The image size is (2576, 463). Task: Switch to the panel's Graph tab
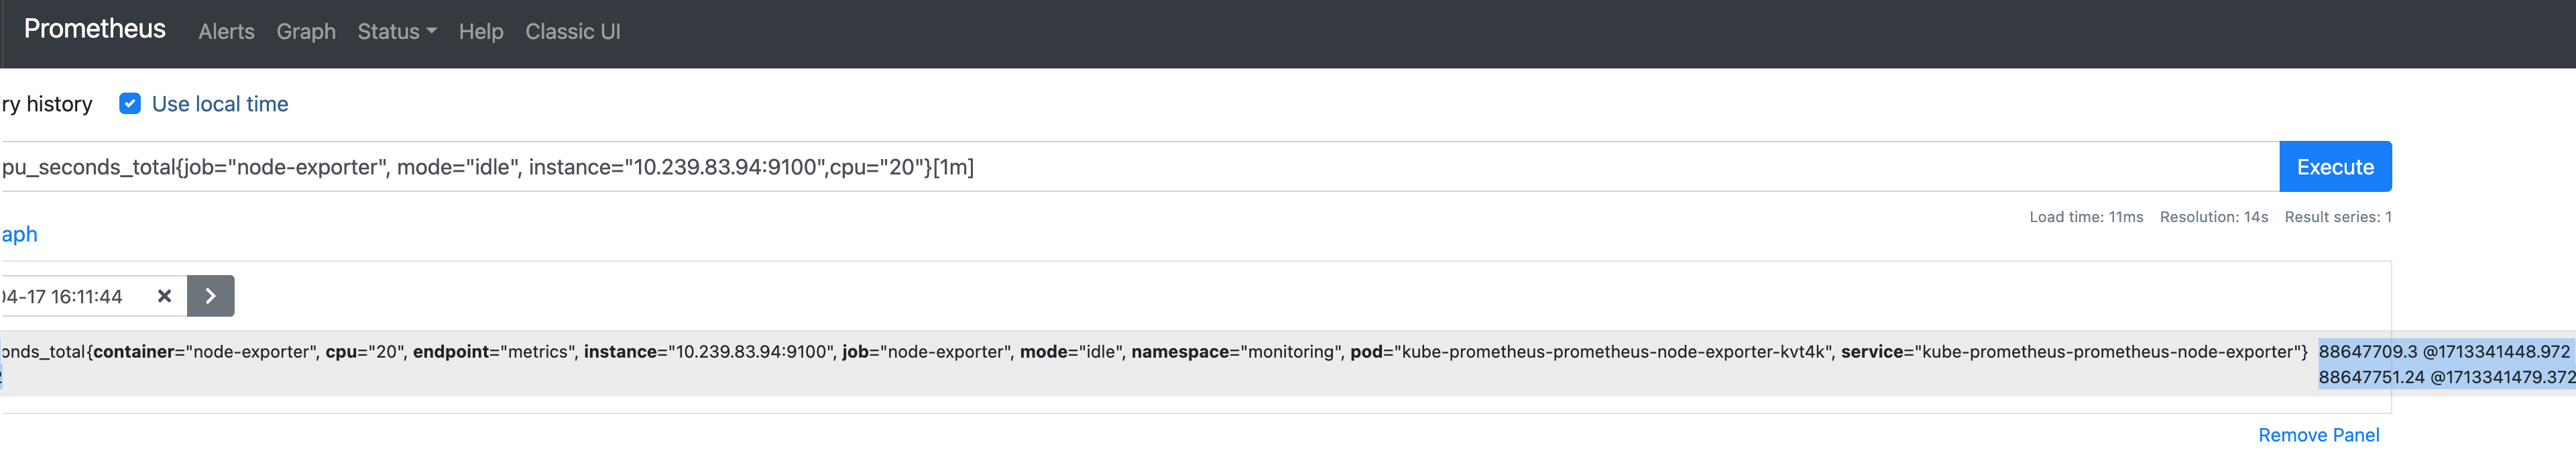19,234
